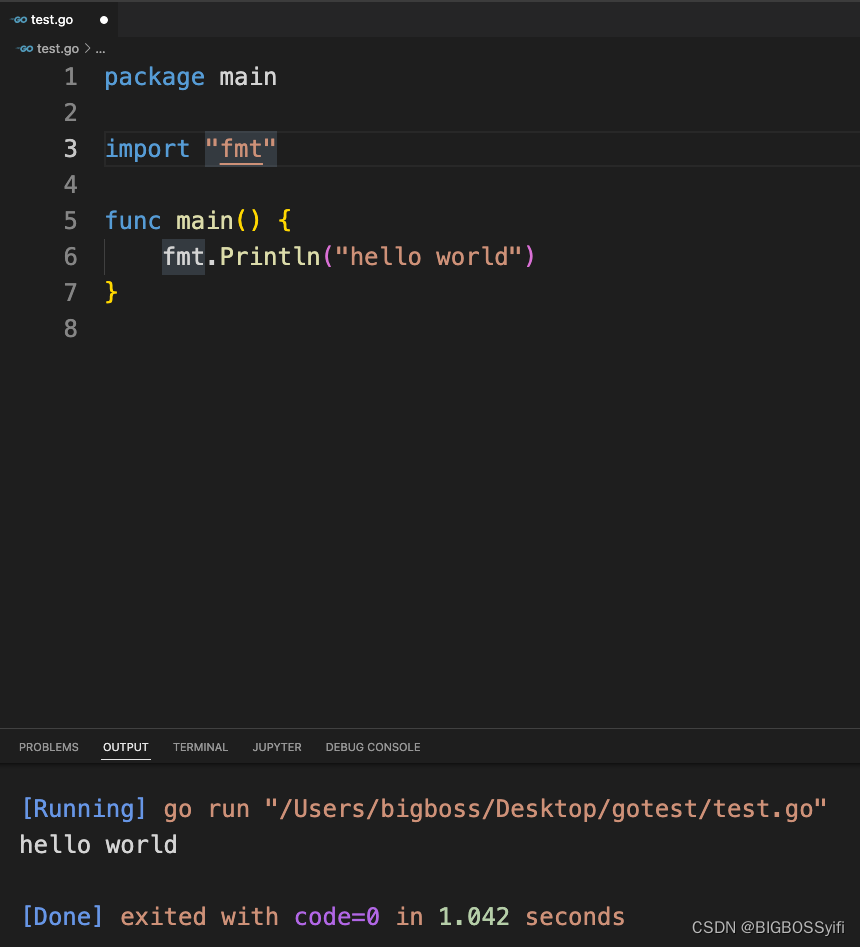The width and height of the screenshot is (860, 947).
Task: Show the JUPYTER panel tab
Action: (277, 747)
